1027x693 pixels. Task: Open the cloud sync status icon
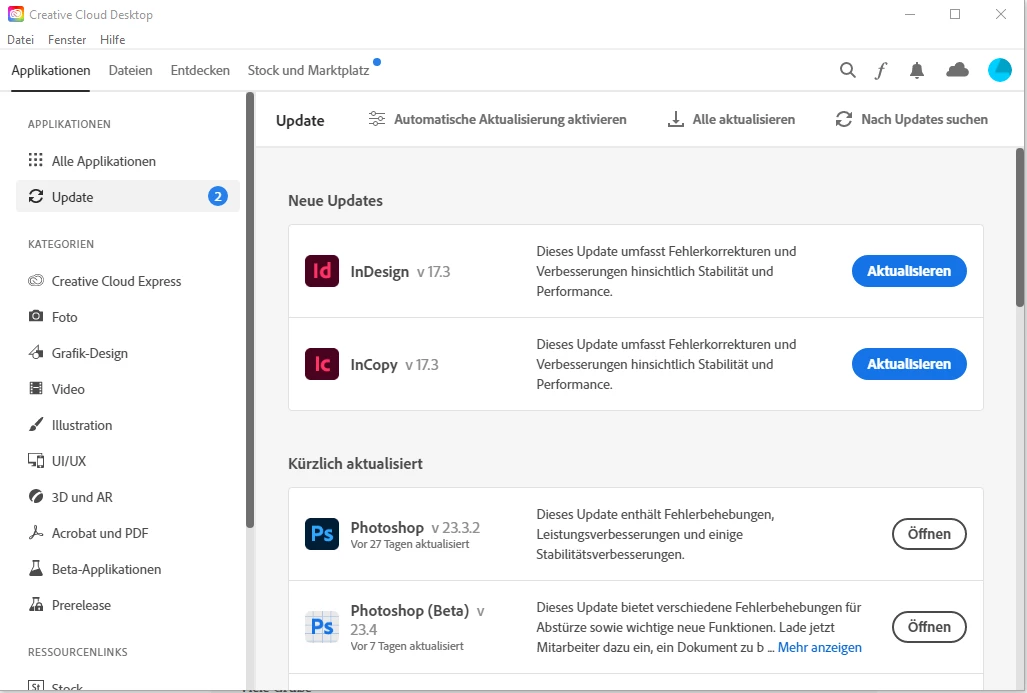click(957, 70)
